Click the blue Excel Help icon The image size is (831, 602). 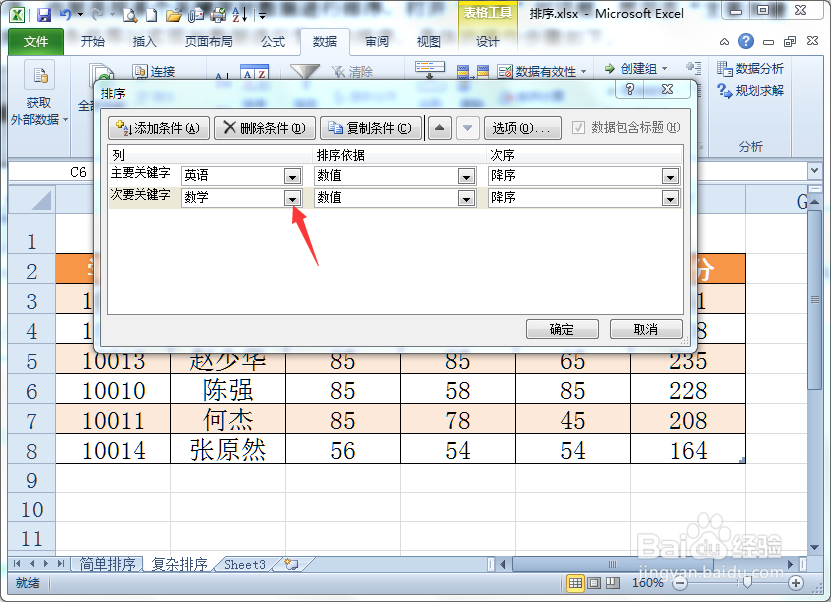746,41
